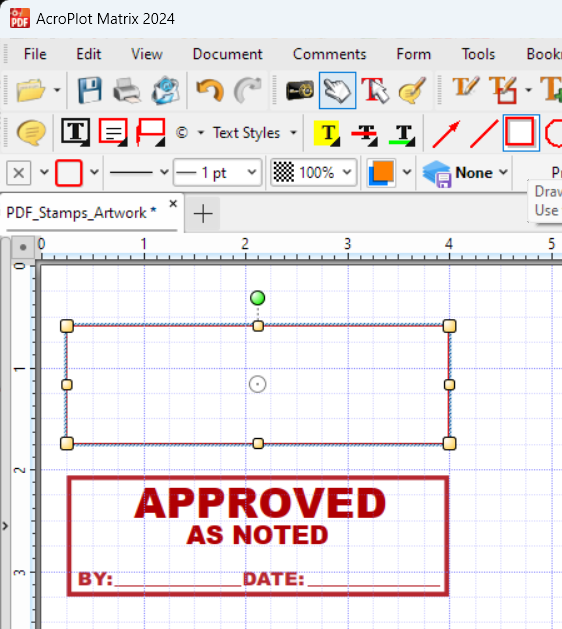Add a new tab with plus button
This screenshot has width=562, height=629.
click(203, 213)
